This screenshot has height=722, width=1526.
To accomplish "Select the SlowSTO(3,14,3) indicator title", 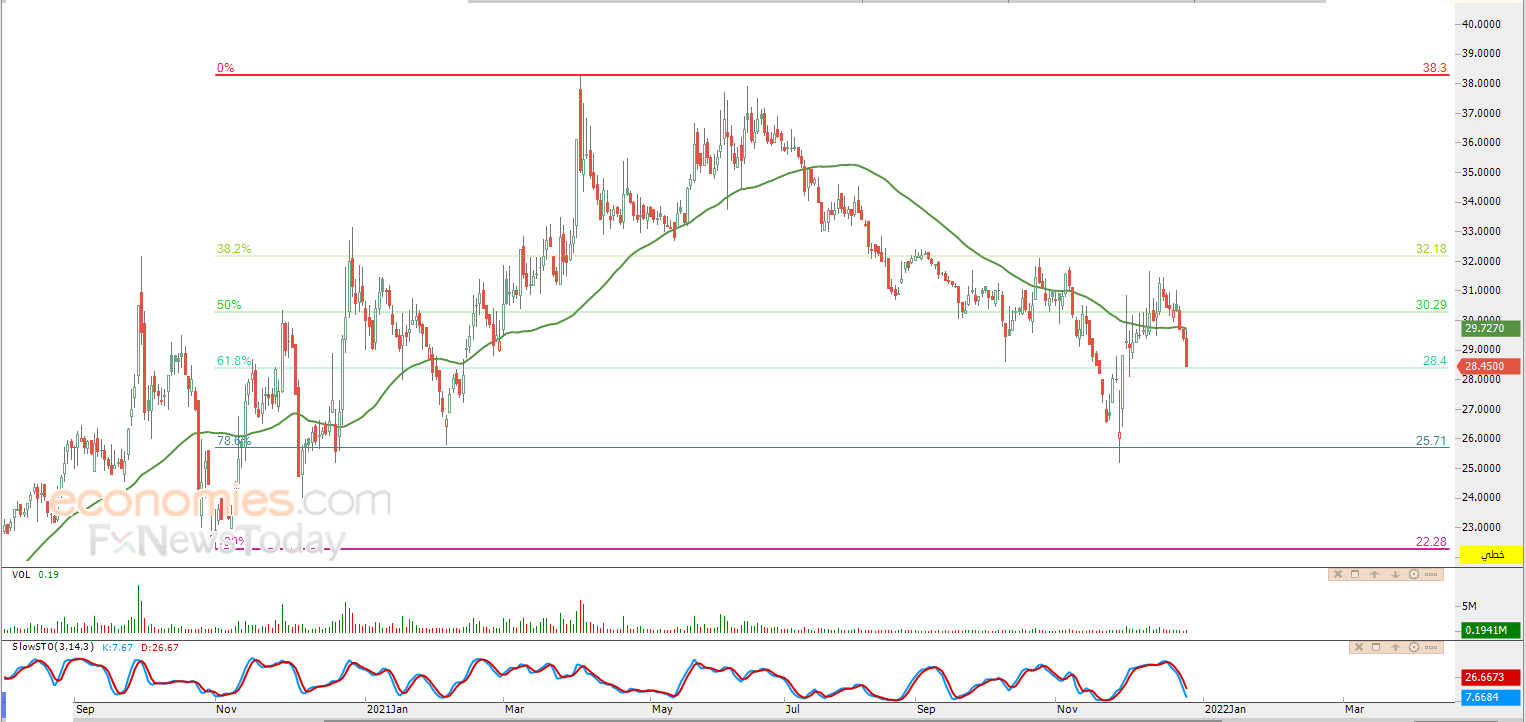I will coord(54,648).
